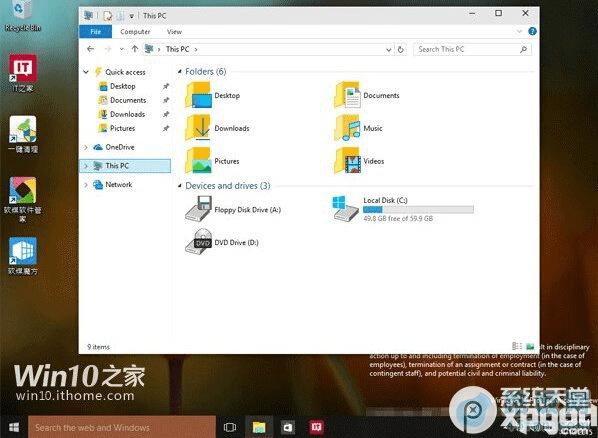Image resolution: width=598 pixels, height=438 pixels.
Task: Collapse the Folders (6) group
Action: click(x=180, y=72)
